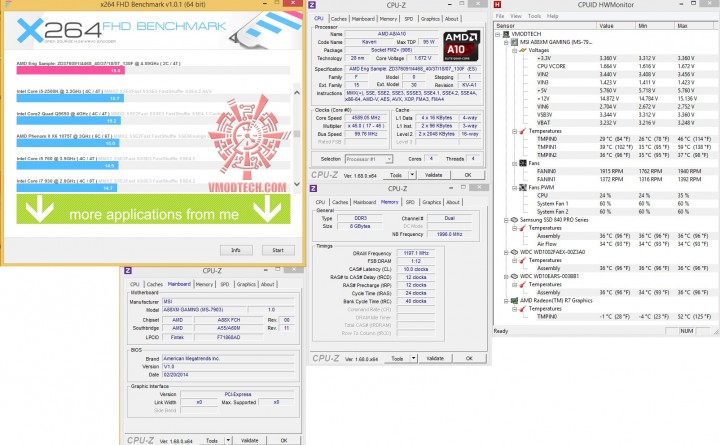
Task: Click the CPU VCORE row in HWMonitor
Action: pos(605,67)
